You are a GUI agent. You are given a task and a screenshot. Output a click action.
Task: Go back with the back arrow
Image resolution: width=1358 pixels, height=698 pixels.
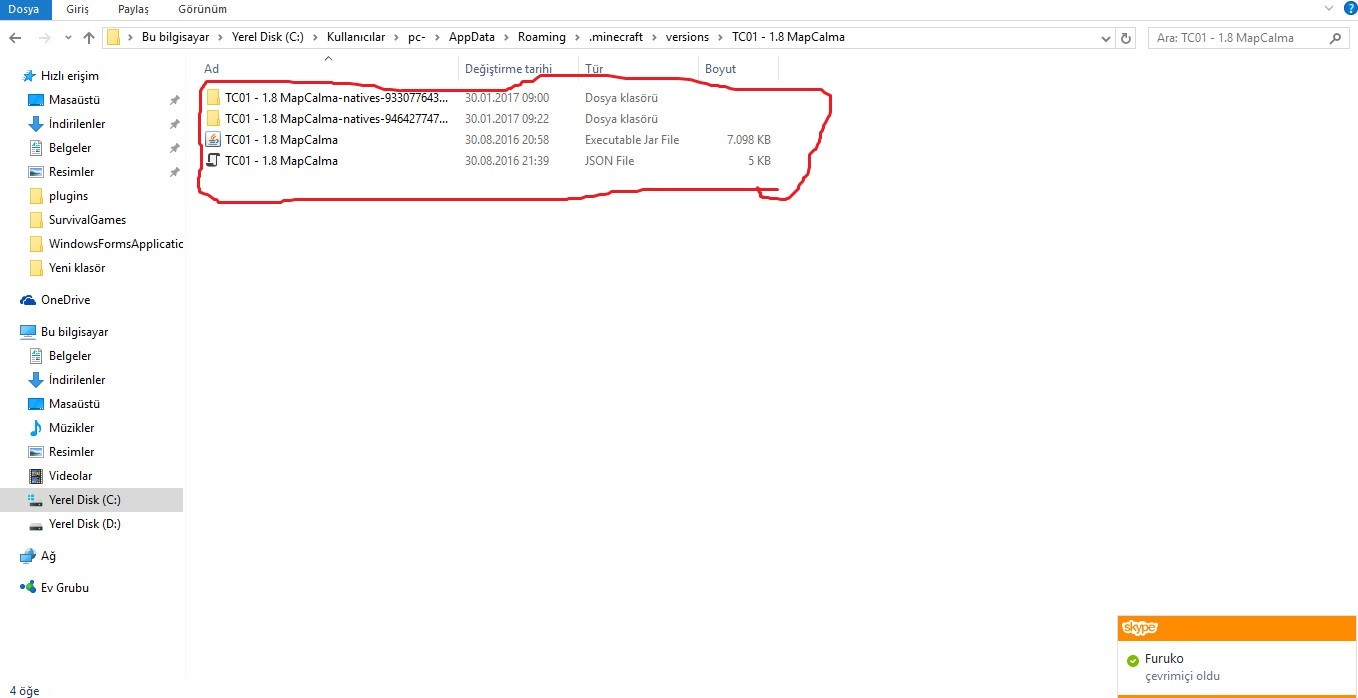(x=15, y=38)
